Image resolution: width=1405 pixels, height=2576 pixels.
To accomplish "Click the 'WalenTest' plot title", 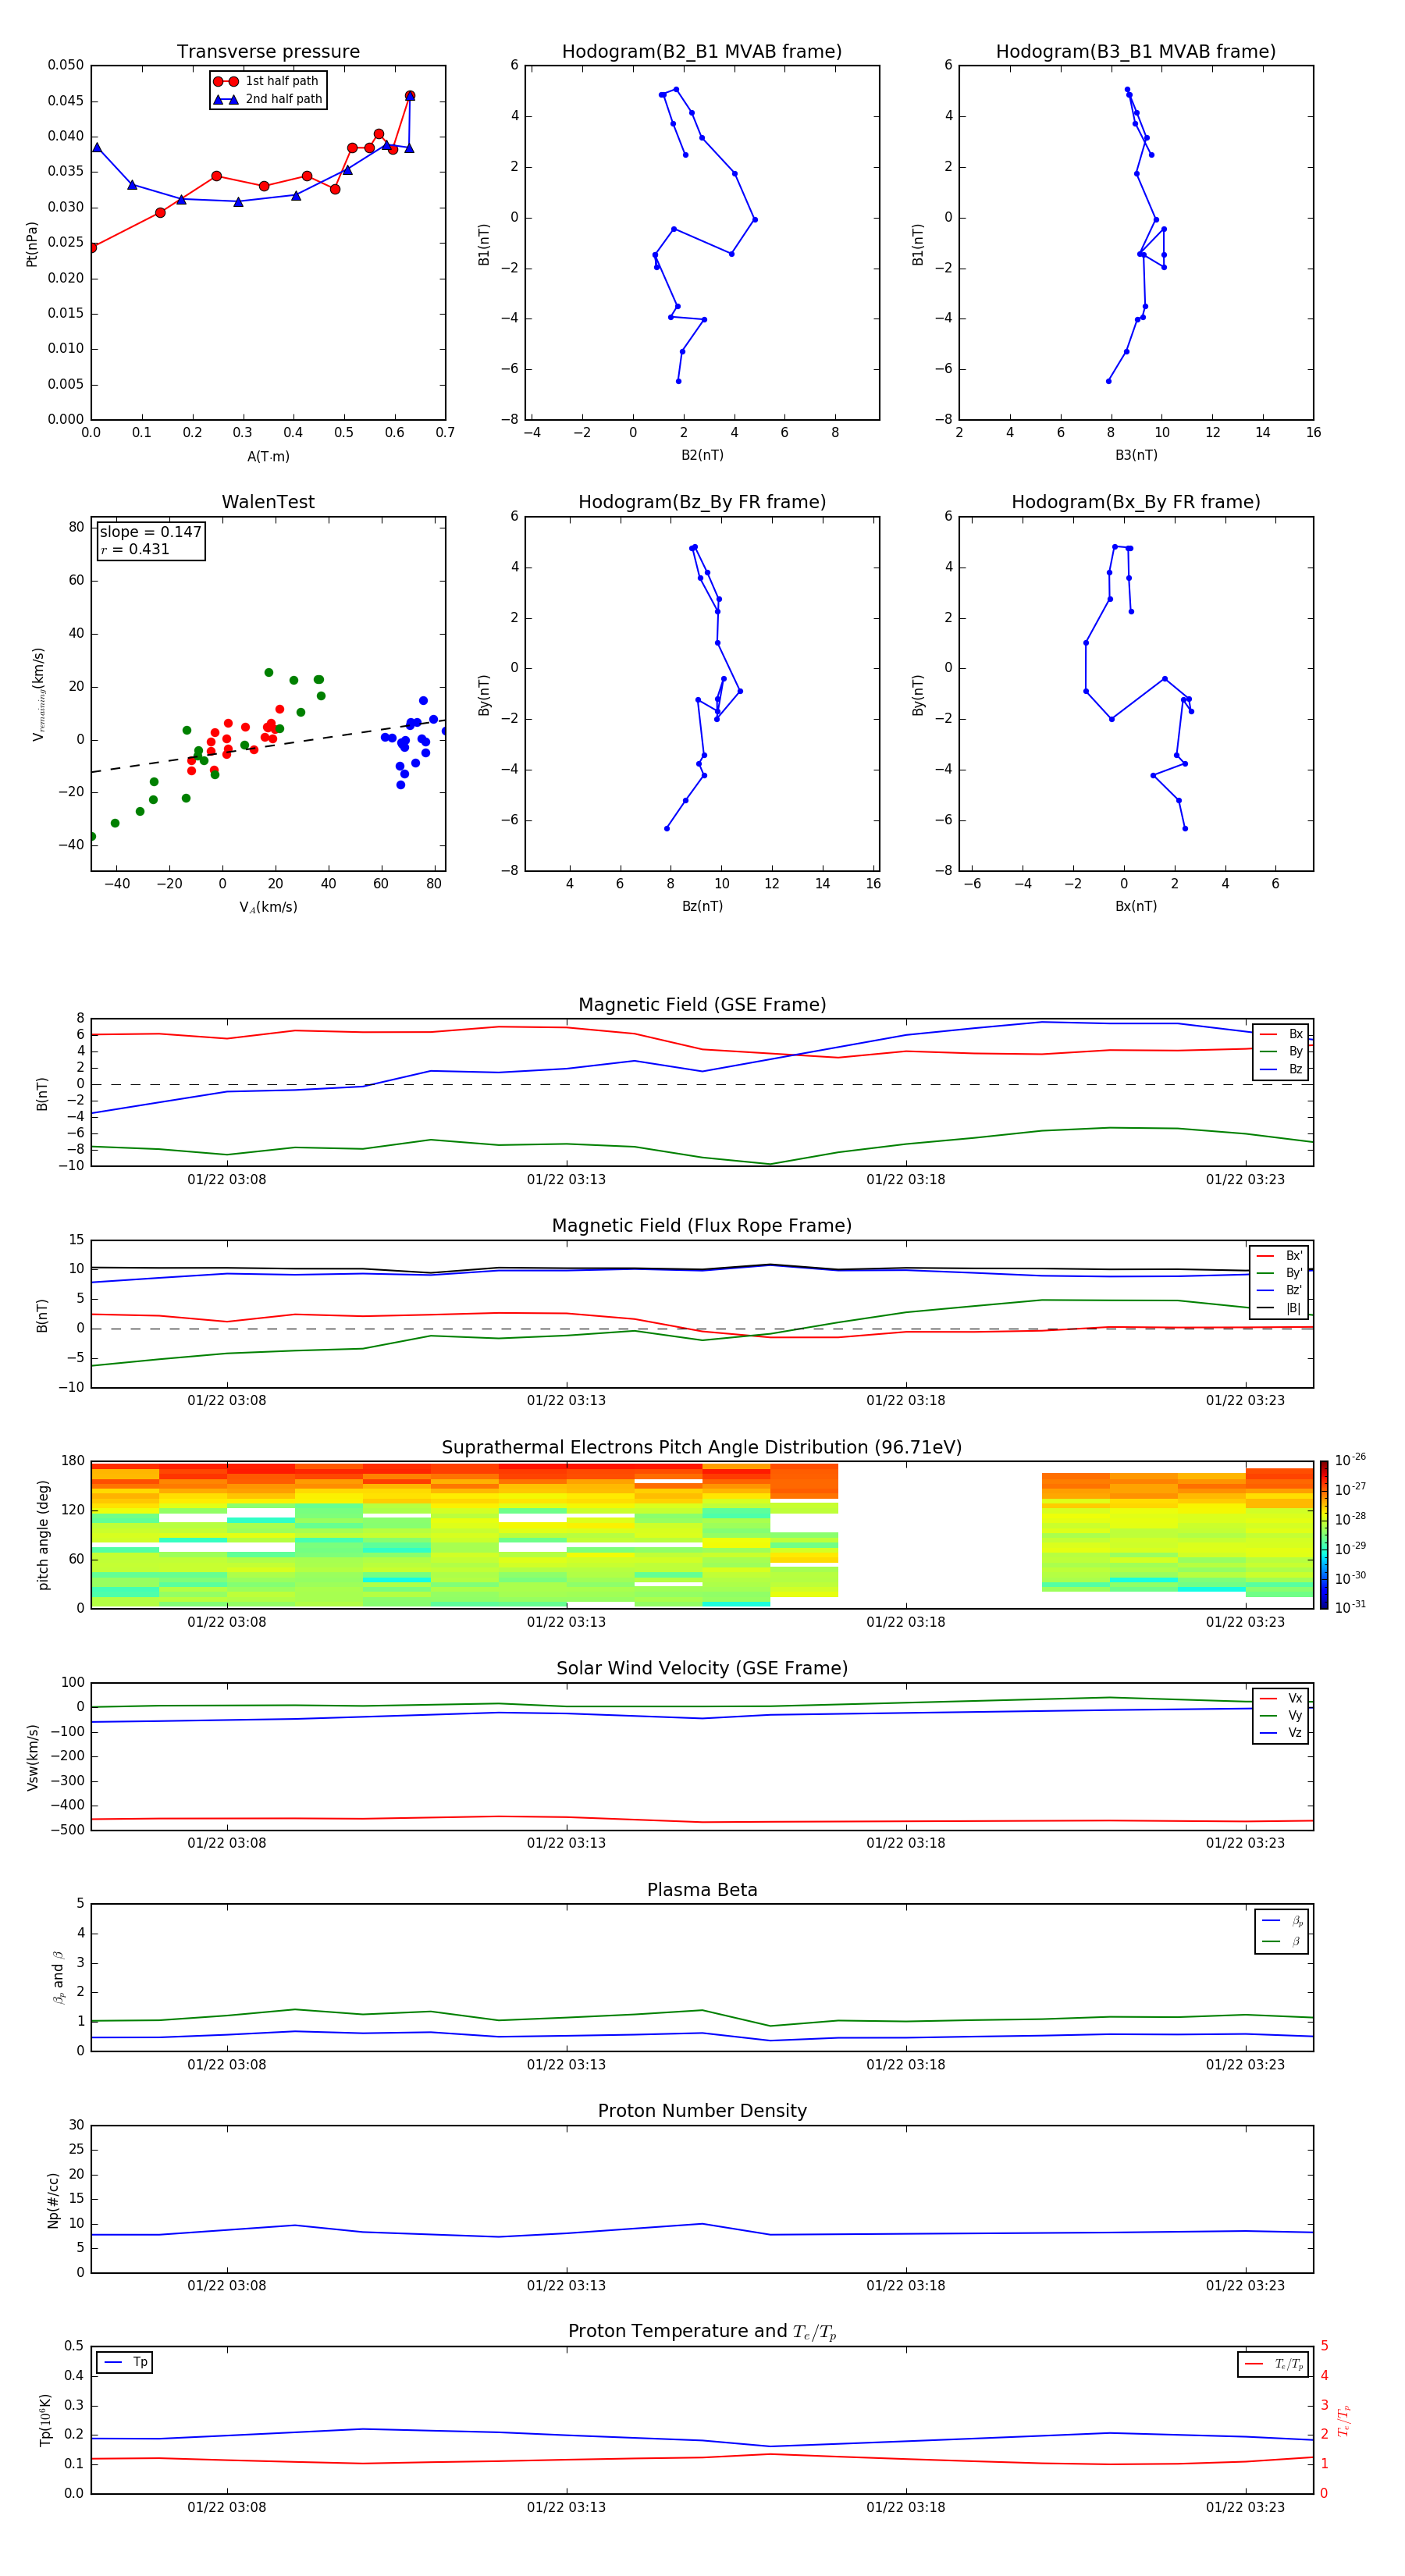I will click(x=268, y=502).
